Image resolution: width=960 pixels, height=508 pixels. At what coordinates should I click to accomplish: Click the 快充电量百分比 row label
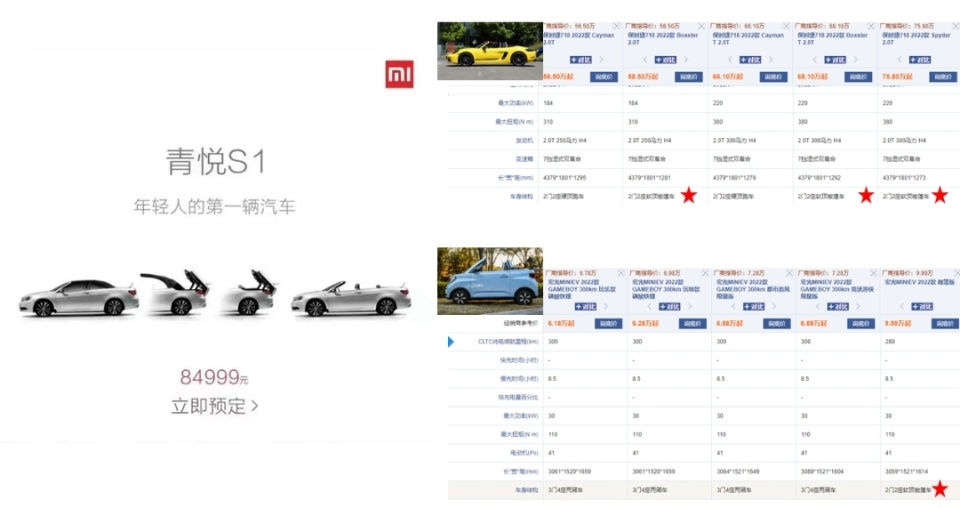pyautogui.click(x=517, y=397)
